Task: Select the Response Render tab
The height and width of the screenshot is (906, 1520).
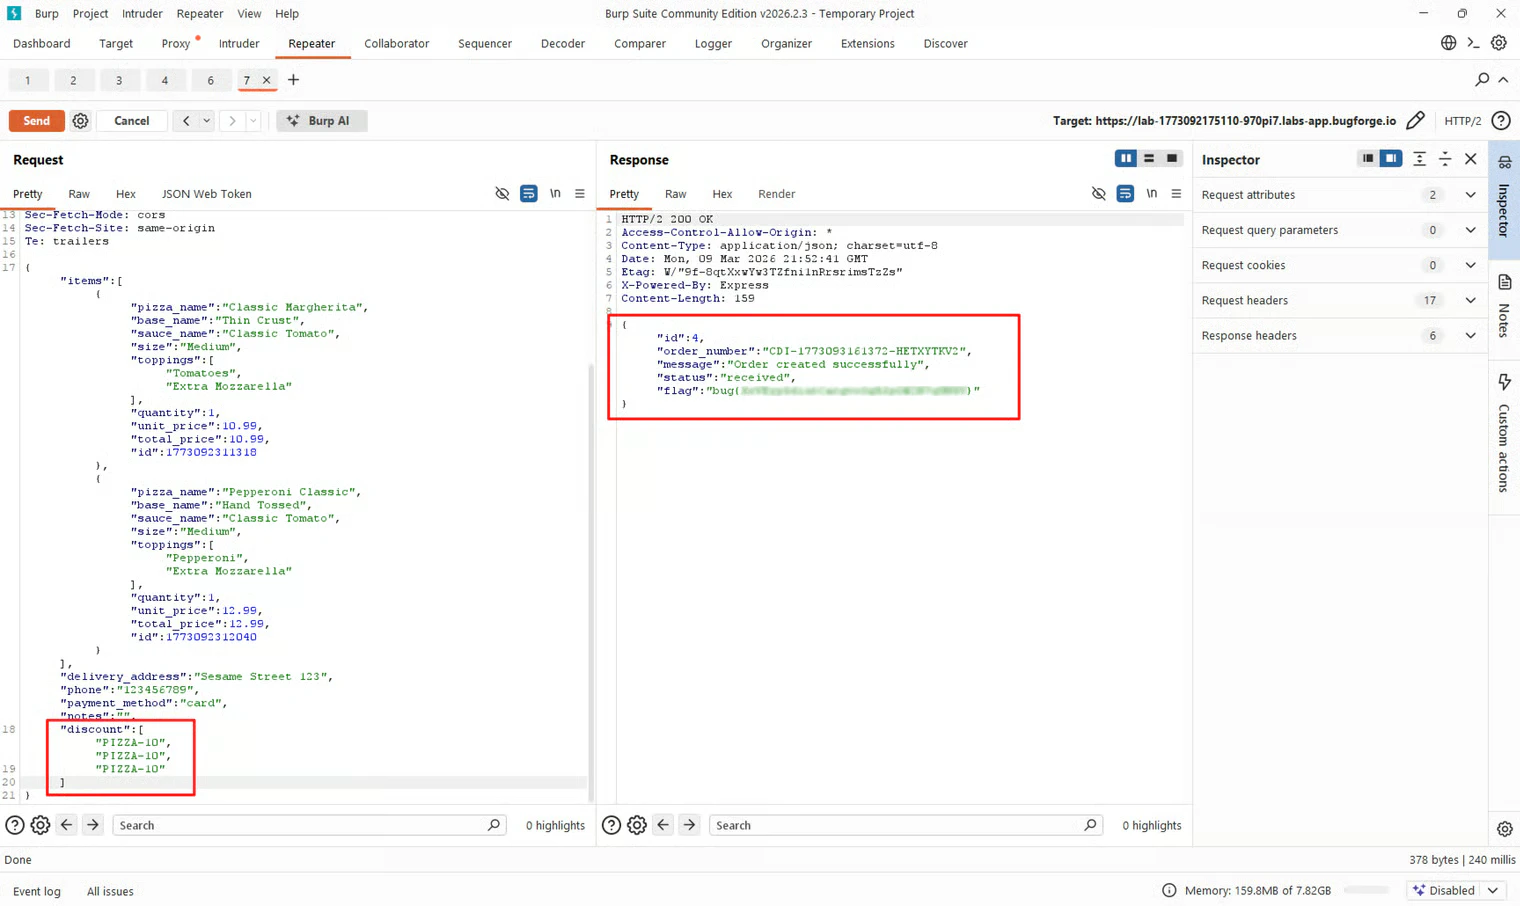Action: click(x=777, y=194)
